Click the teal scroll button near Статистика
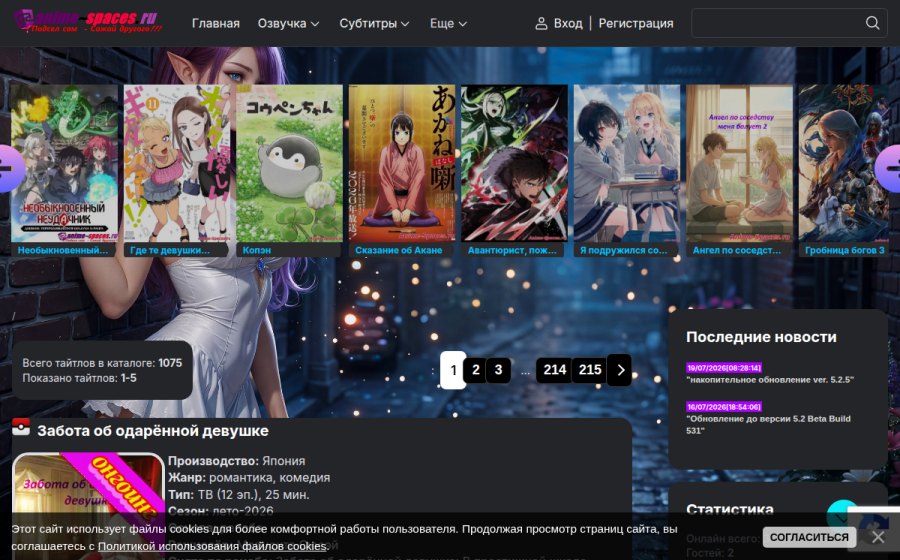The height and width of the screenshot is (560, 900). (841, 514)
